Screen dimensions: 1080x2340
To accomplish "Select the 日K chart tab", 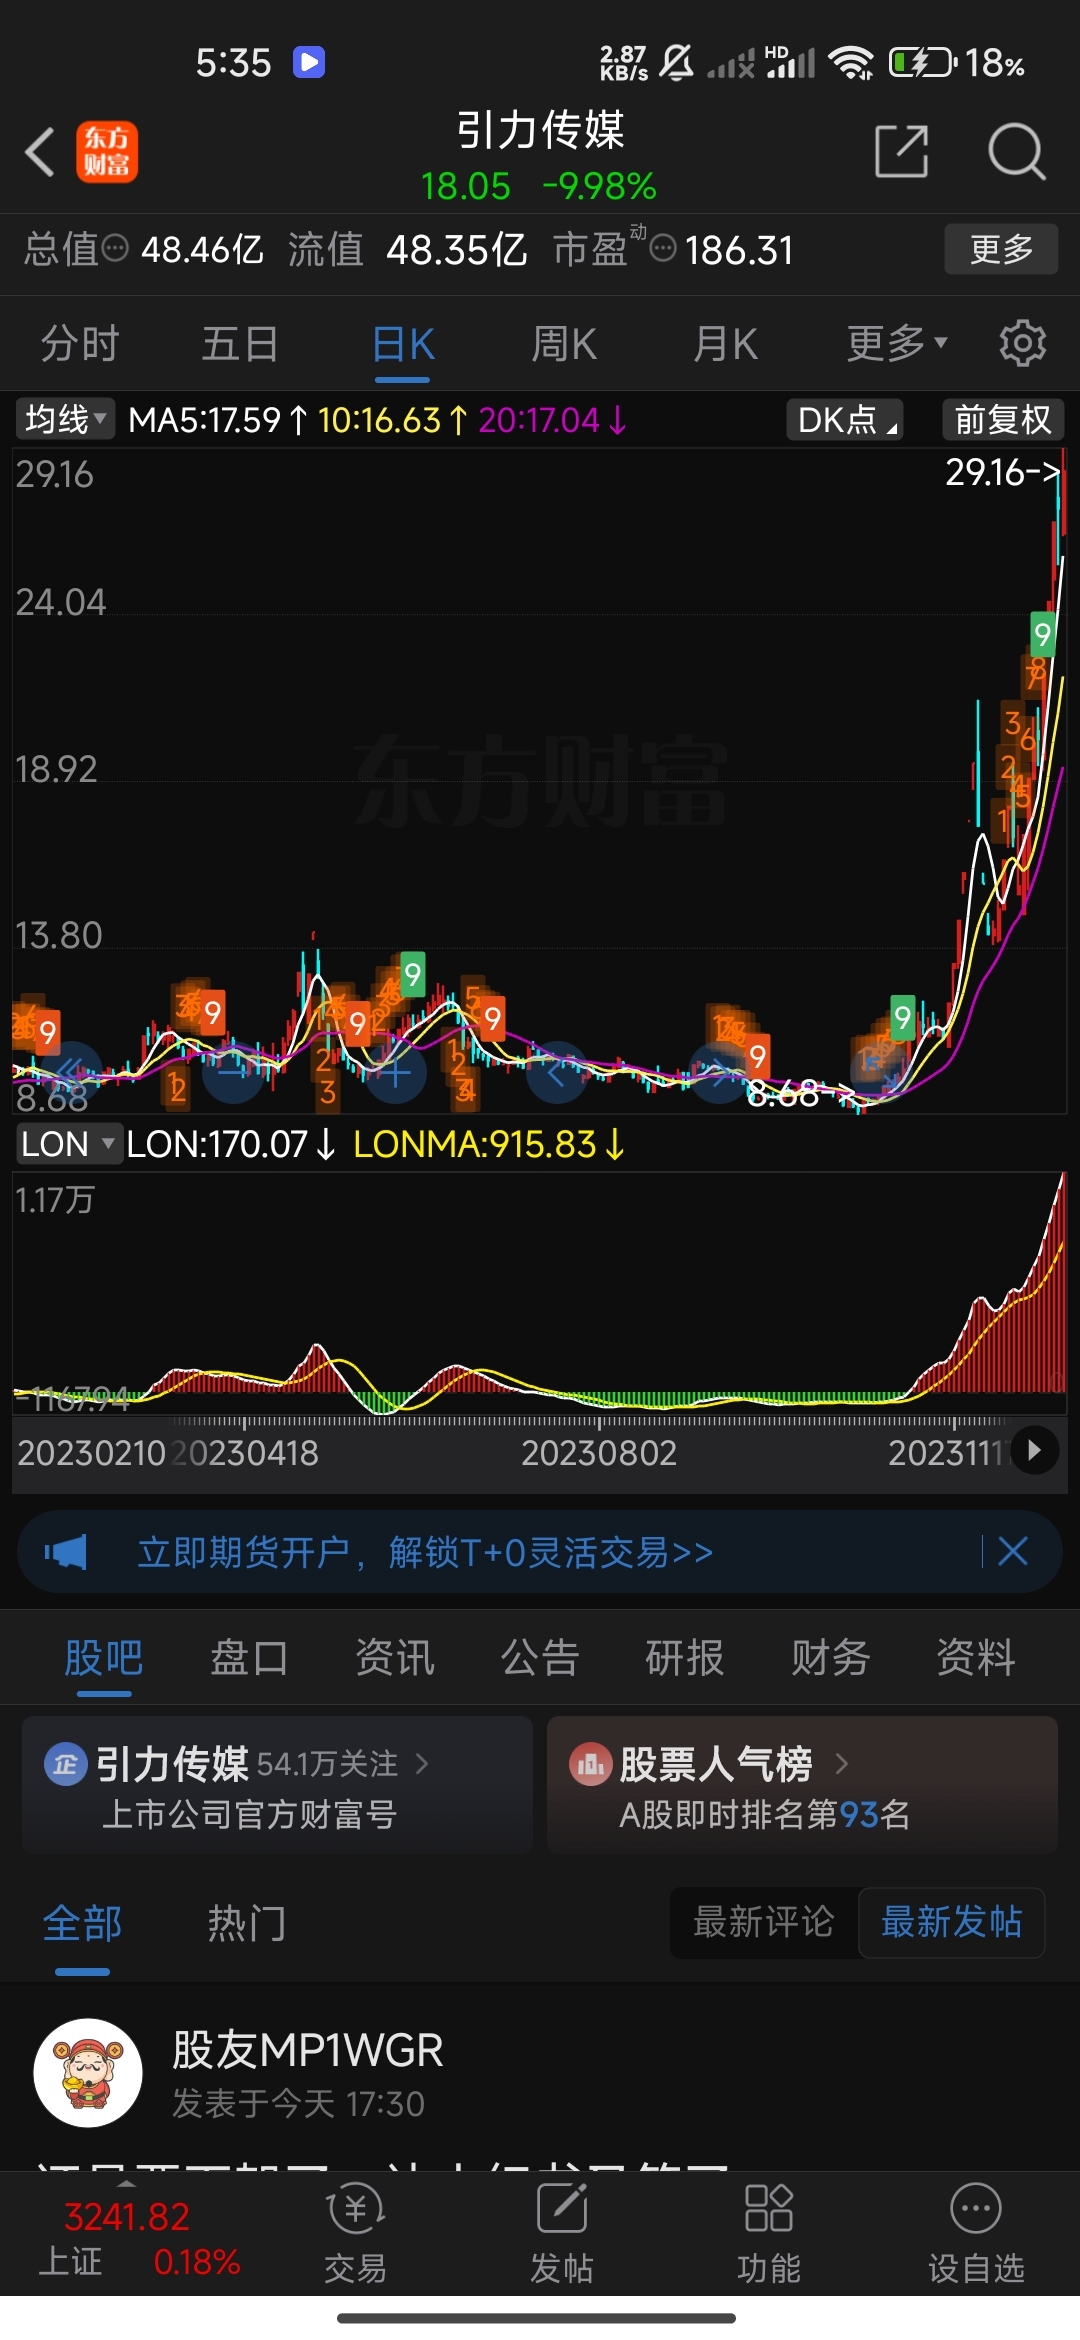I will (x=403, y=344).
